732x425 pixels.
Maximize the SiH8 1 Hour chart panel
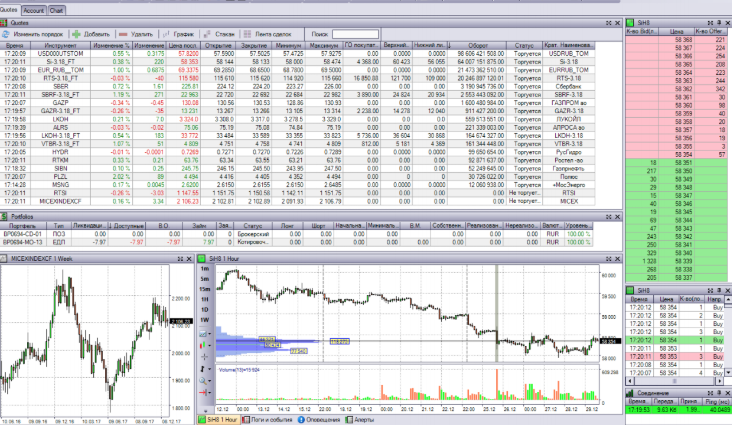point(609,258)
